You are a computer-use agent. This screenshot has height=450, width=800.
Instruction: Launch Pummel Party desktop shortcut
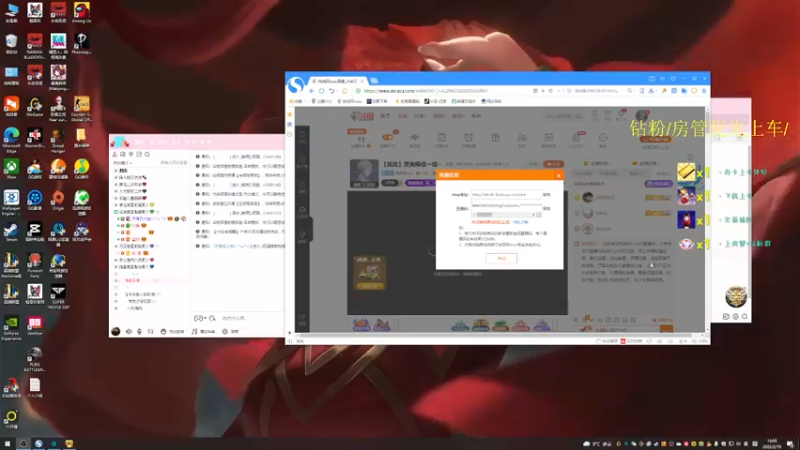pos(35,265)
